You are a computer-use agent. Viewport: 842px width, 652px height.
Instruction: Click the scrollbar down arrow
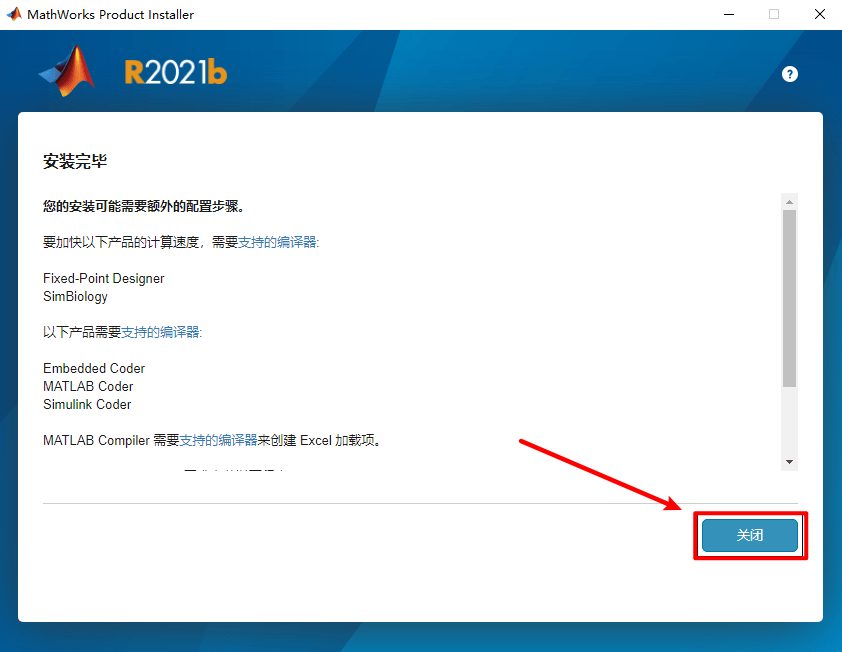click(789, 462)
